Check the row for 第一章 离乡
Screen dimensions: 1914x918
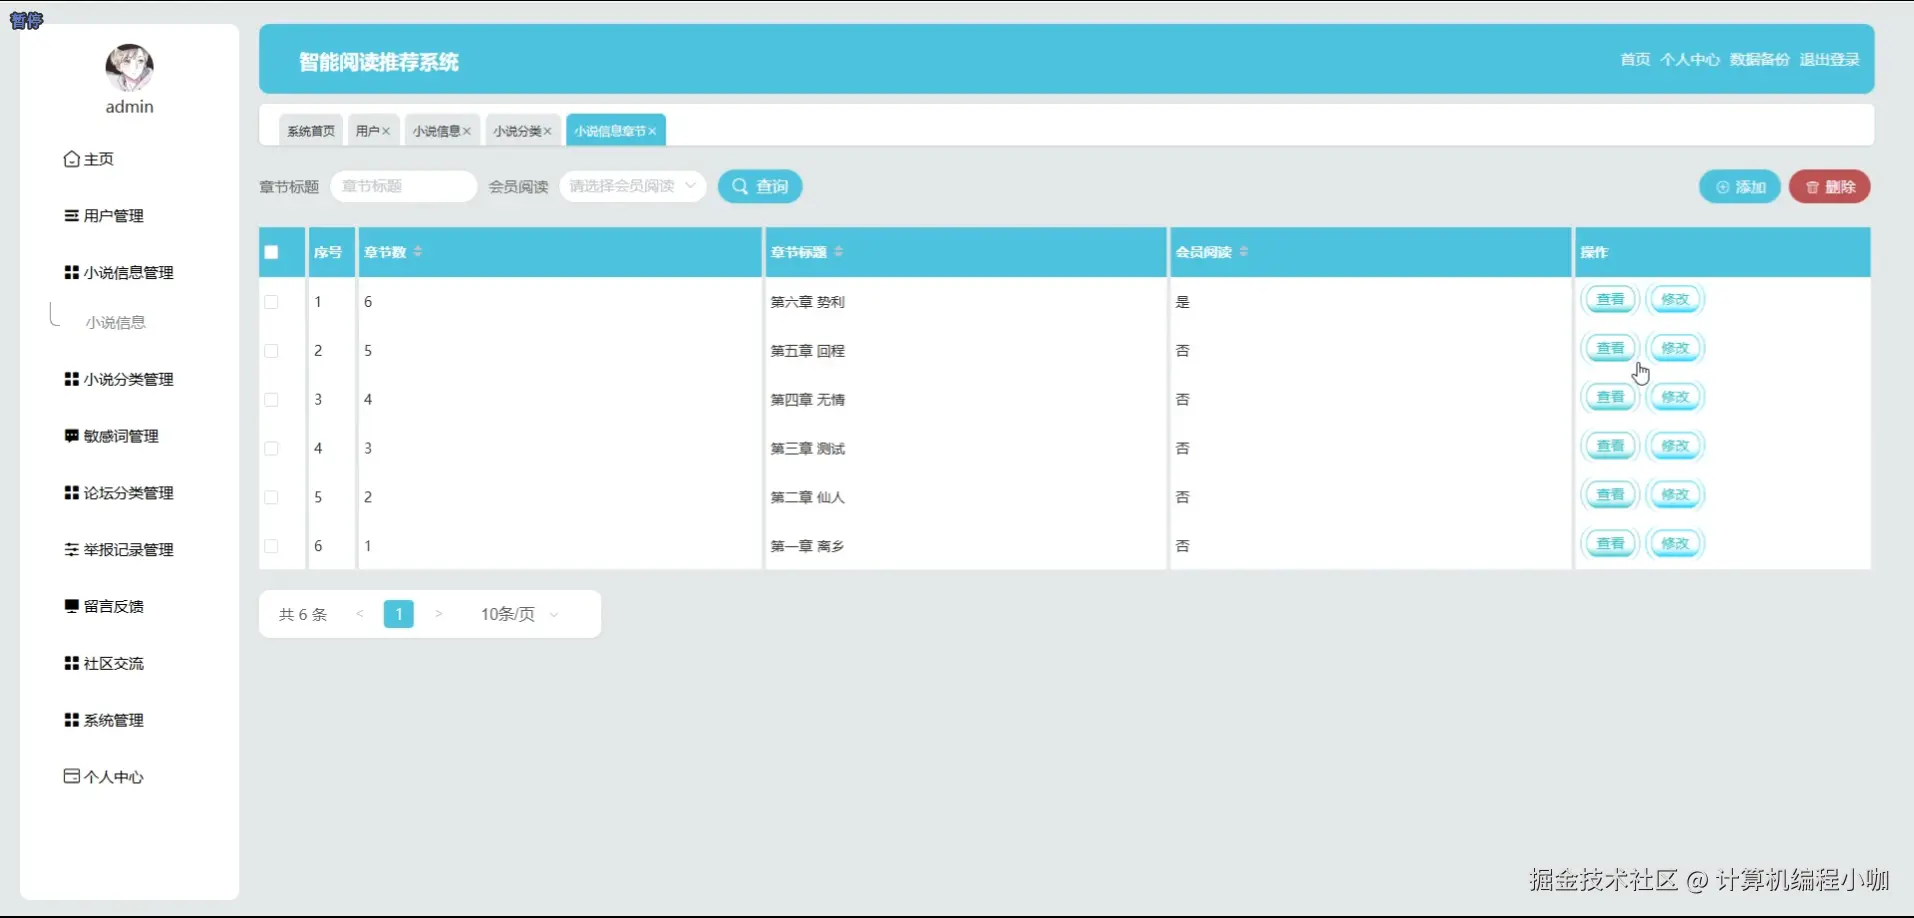pos(271,546)
